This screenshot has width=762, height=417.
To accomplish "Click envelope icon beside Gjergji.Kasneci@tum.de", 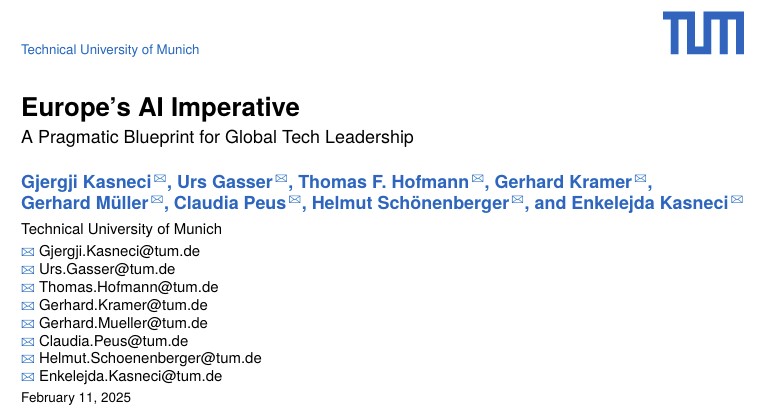I will [28, 252].
